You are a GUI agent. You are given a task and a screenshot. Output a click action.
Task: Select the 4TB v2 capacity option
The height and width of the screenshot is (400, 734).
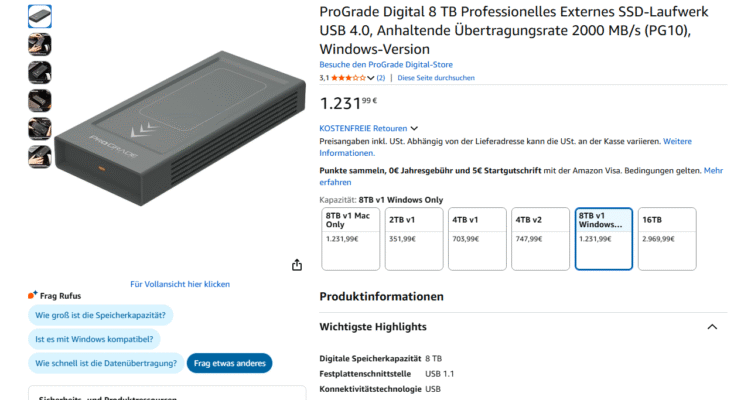click(x=540, y=238)
